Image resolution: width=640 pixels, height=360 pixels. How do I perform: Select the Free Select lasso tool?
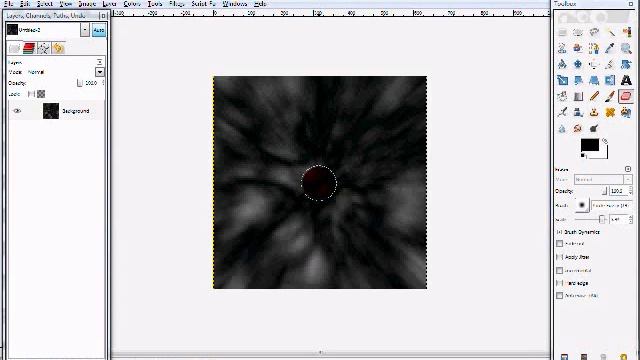point(594,32)
